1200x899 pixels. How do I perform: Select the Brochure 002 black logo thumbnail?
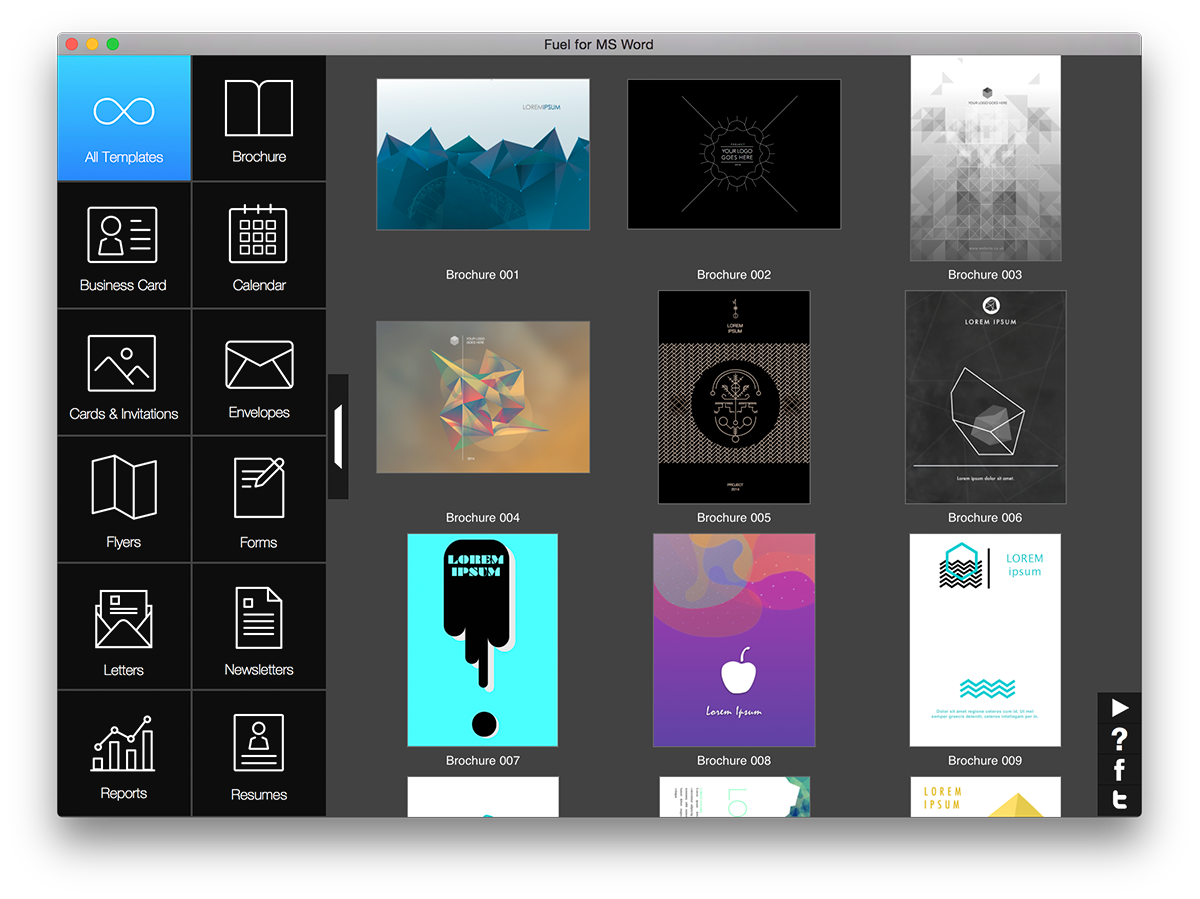(x=734, y=154)
